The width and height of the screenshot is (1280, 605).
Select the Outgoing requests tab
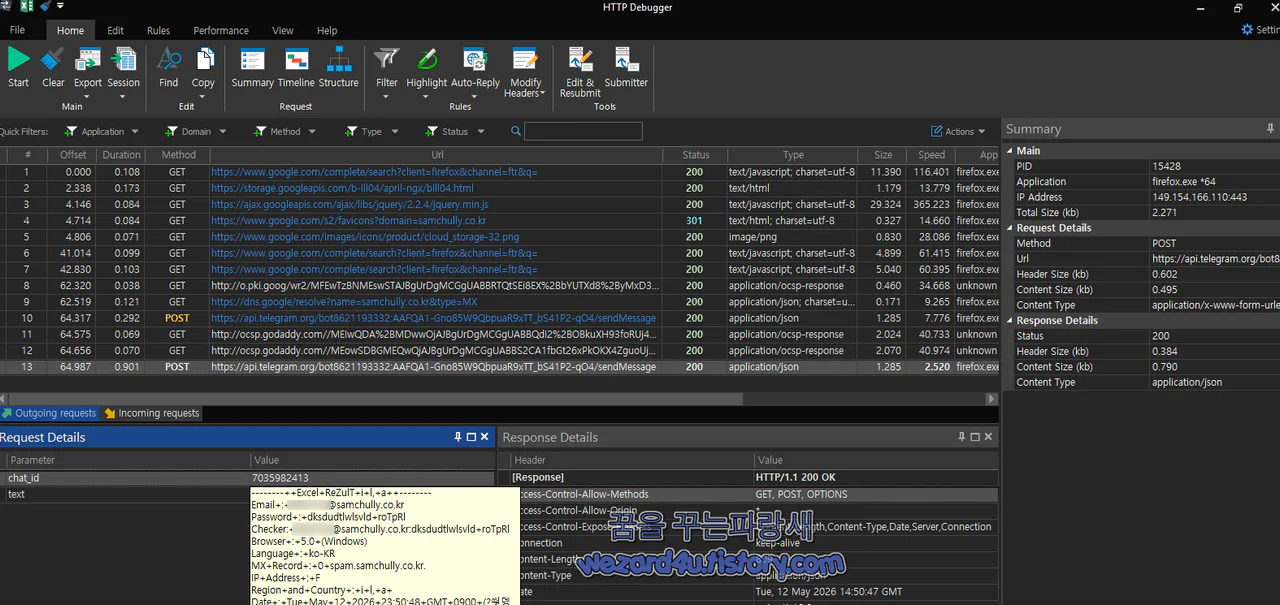[49, 413]
